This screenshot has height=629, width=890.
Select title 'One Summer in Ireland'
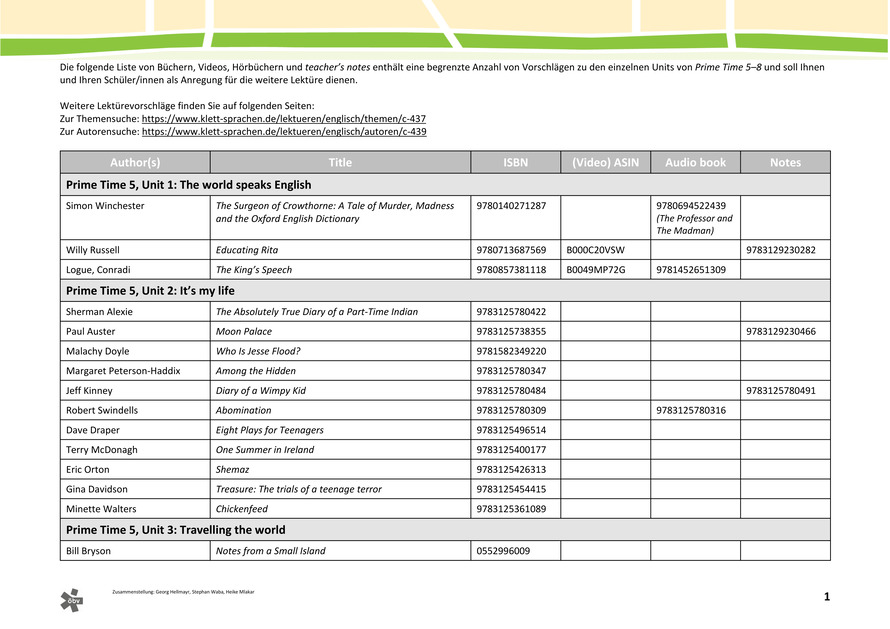(265, 450)
